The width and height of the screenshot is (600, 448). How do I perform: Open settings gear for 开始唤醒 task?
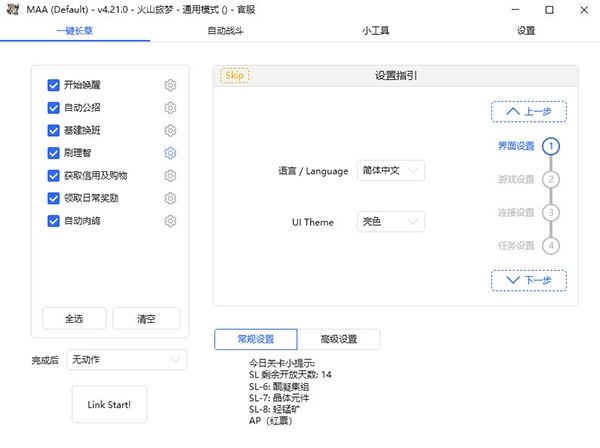coord(170,85)
